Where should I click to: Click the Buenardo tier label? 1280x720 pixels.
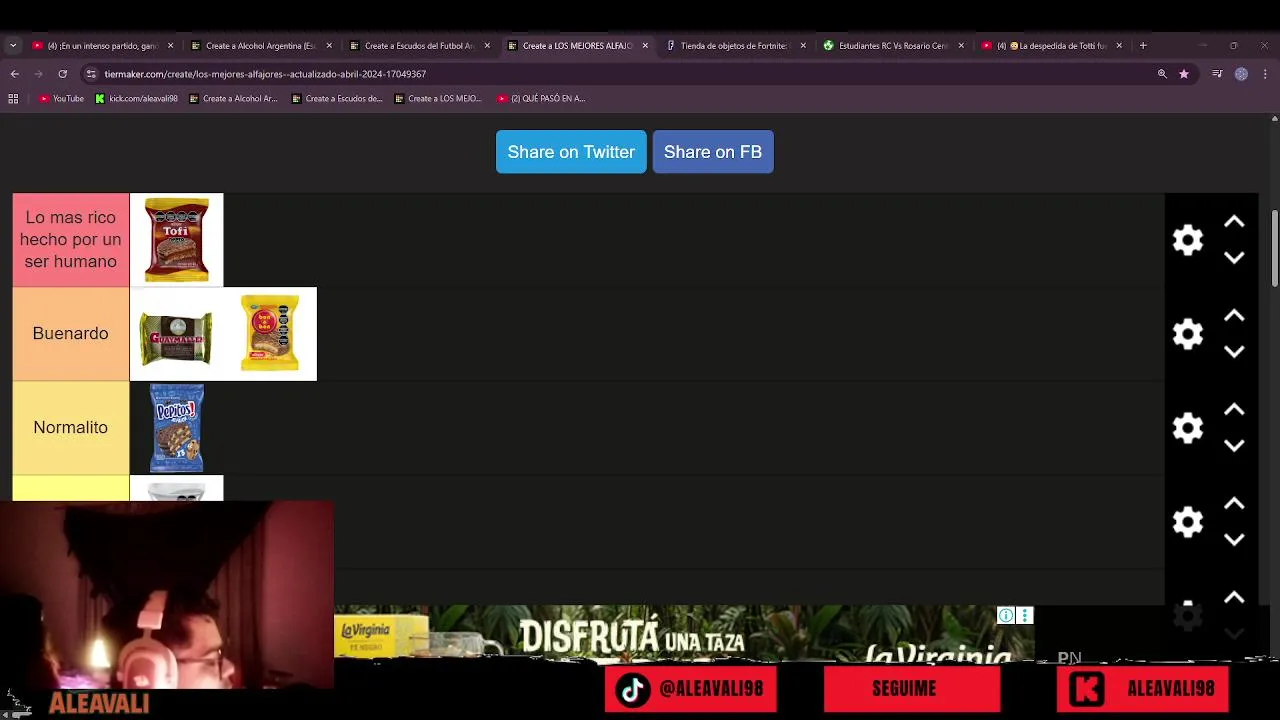pos(71,334)
